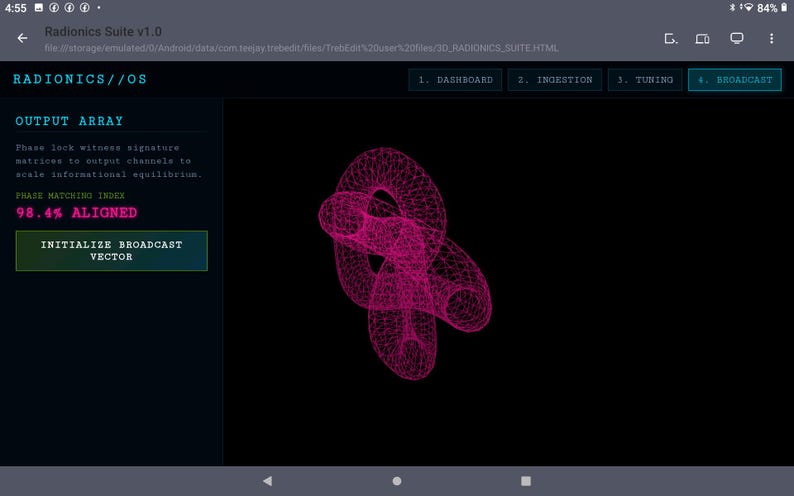Tap the Android home circle button
The width and height of the screenshot is (794, 496).
click(x=397, y=481)
